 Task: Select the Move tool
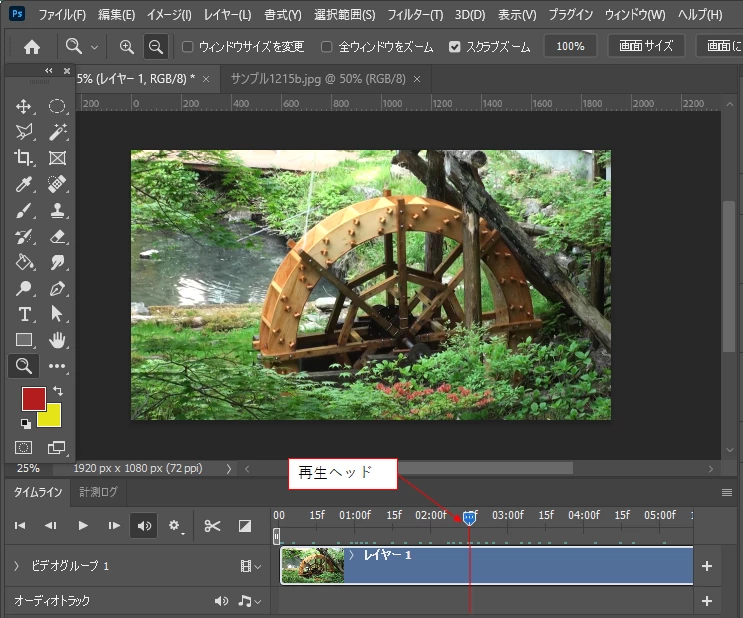[x=24, y=106]
